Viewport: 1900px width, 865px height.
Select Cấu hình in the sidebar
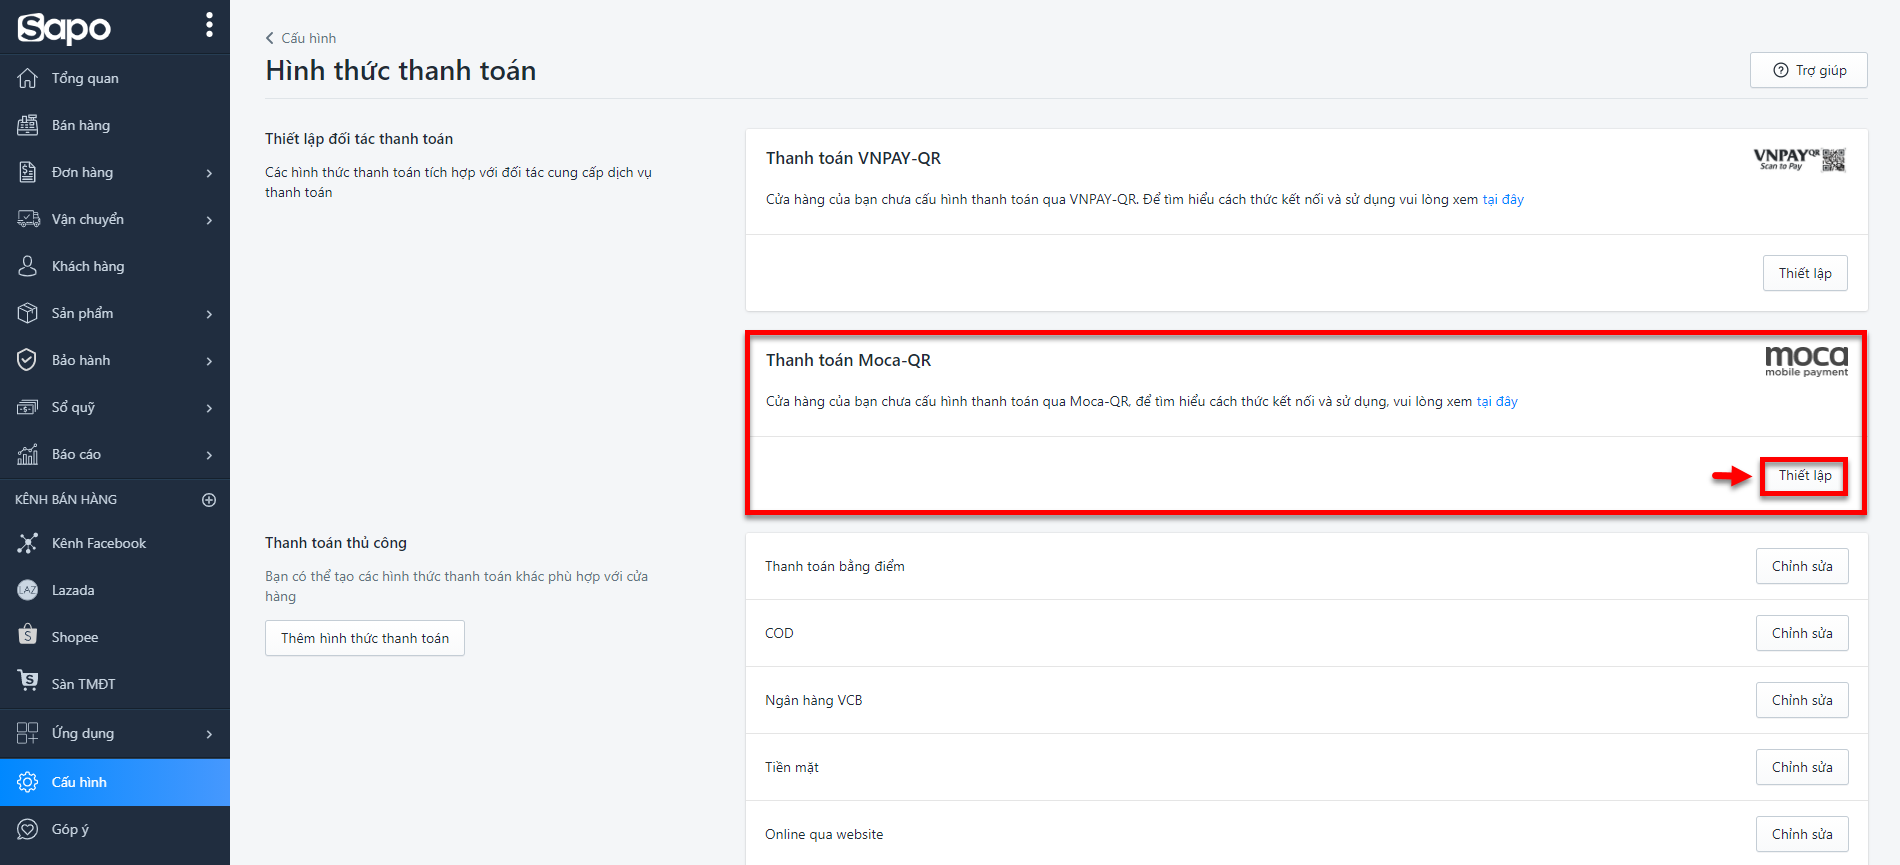coord(79,782)
